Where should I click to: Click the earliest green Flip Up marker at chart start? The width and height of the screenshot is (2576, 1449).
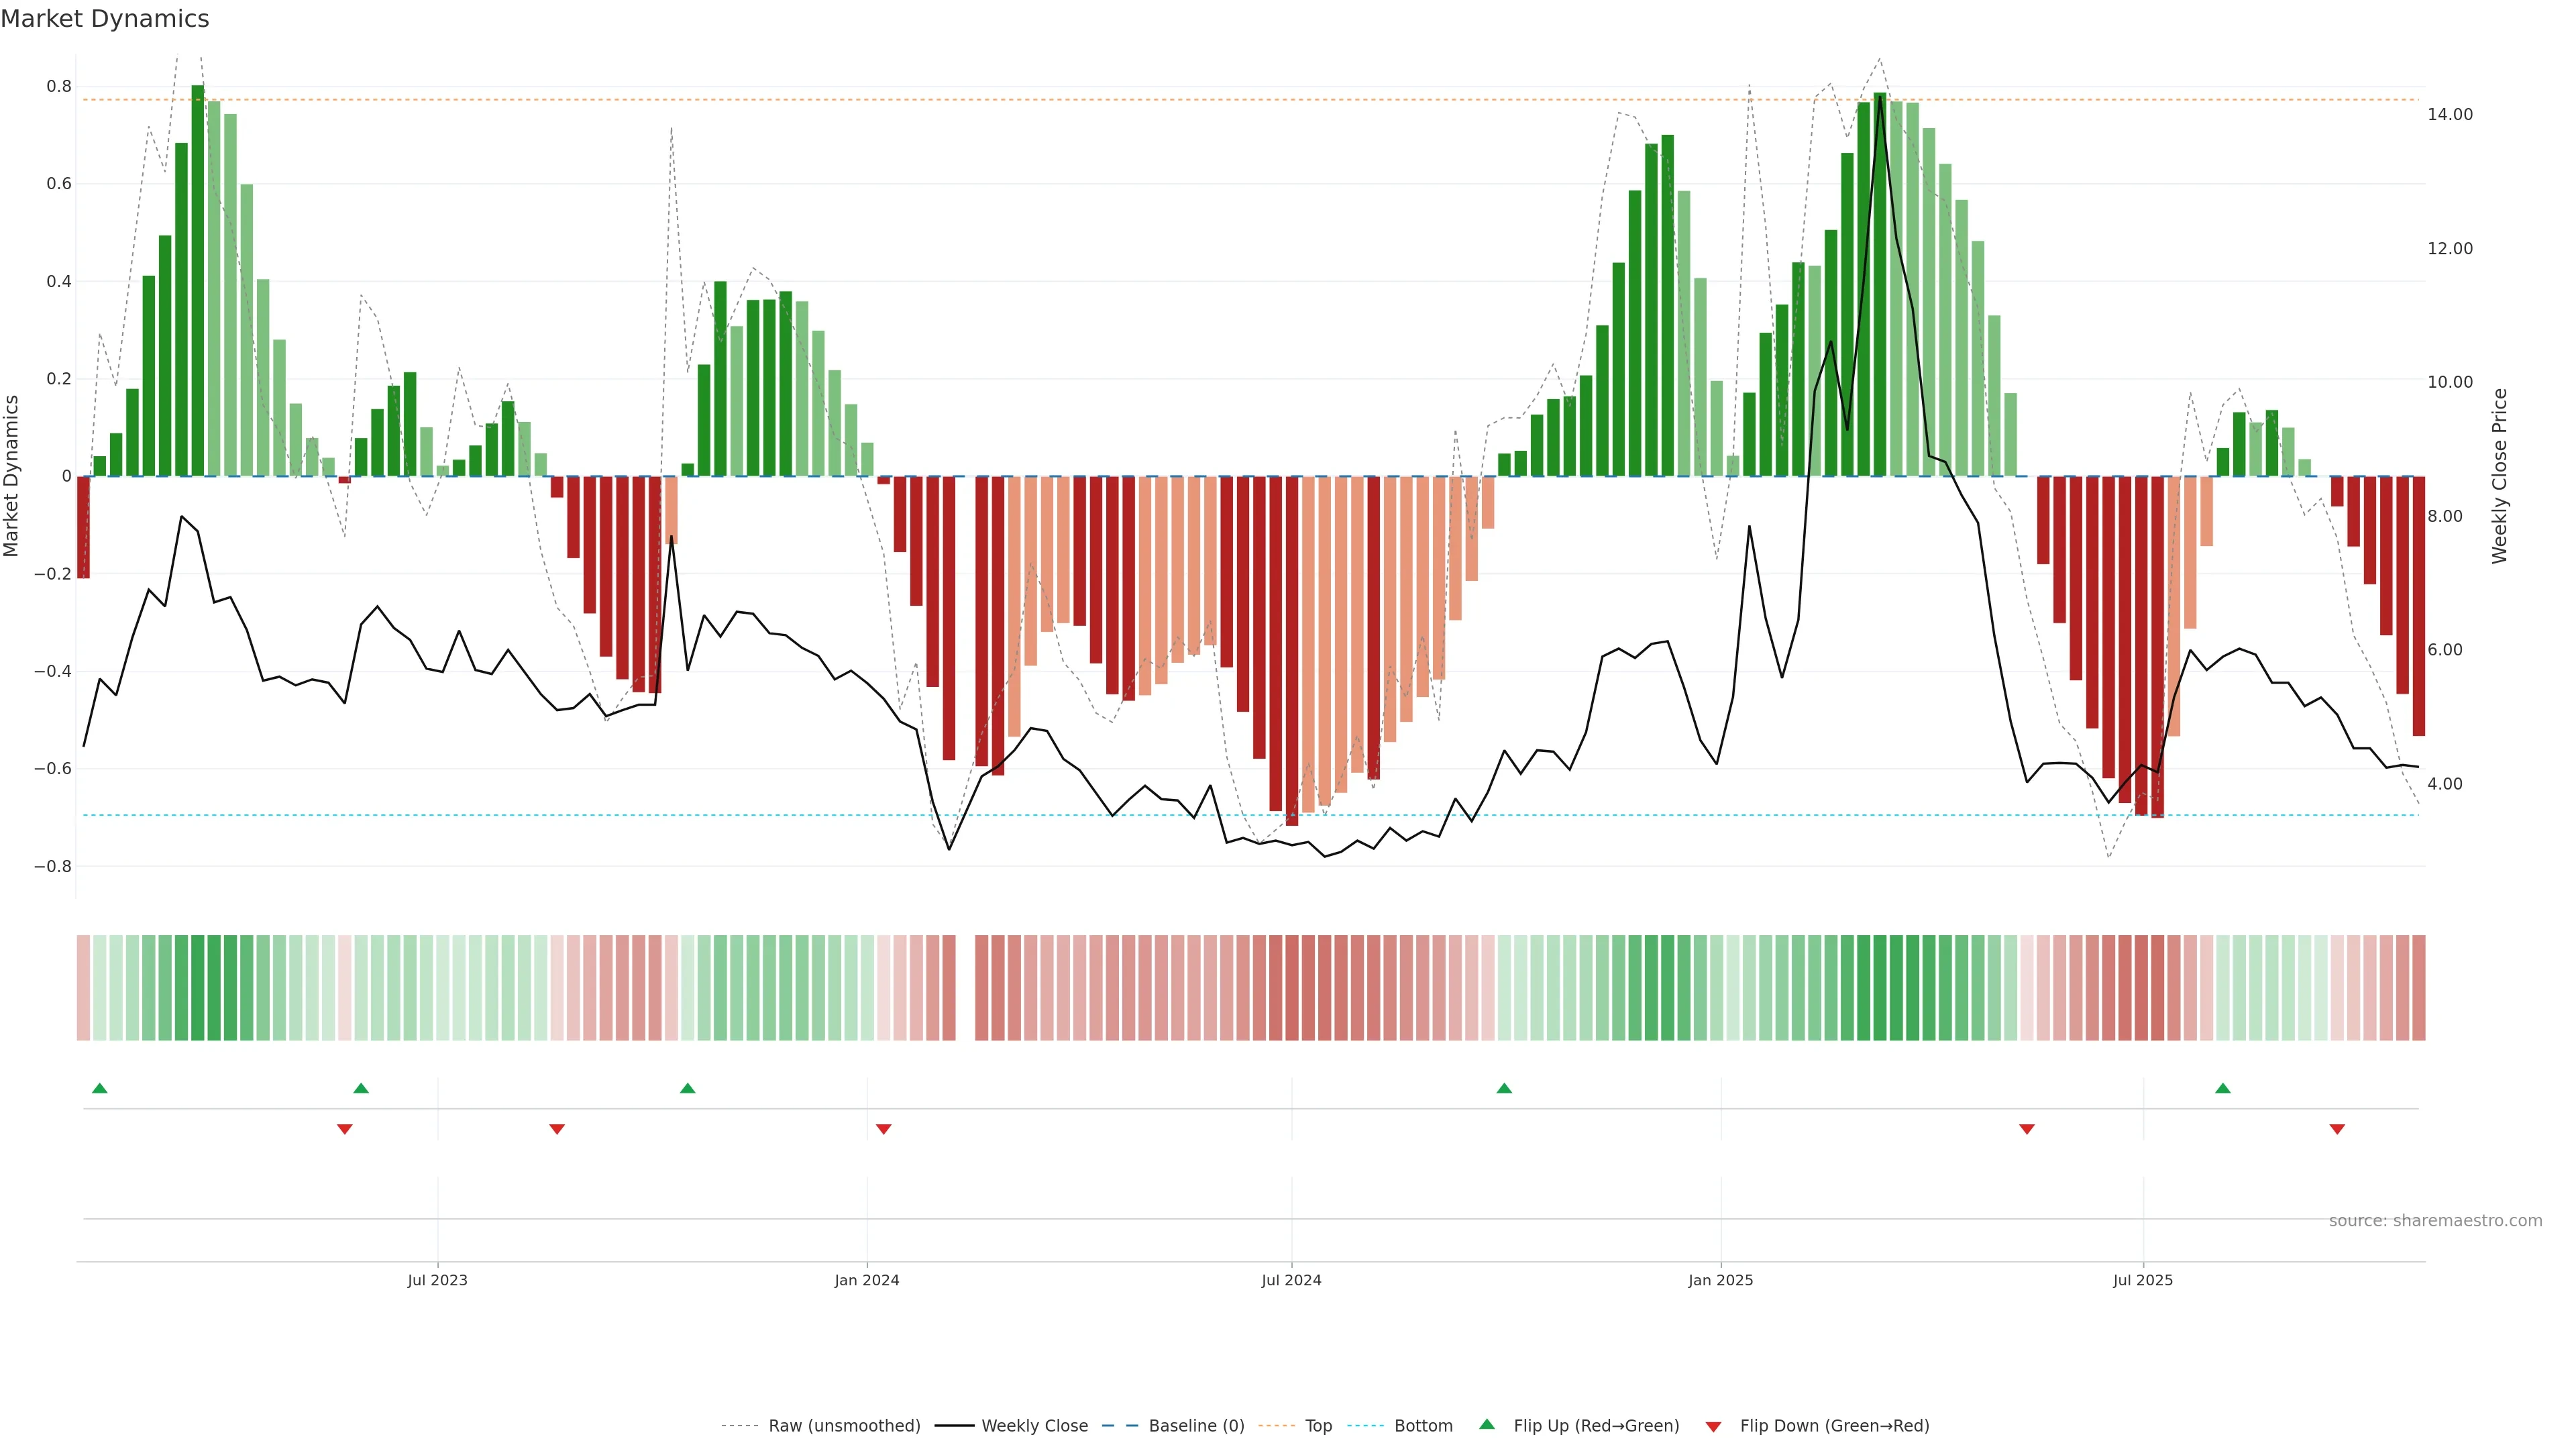pyautogui.click(x=99, y=1088)
